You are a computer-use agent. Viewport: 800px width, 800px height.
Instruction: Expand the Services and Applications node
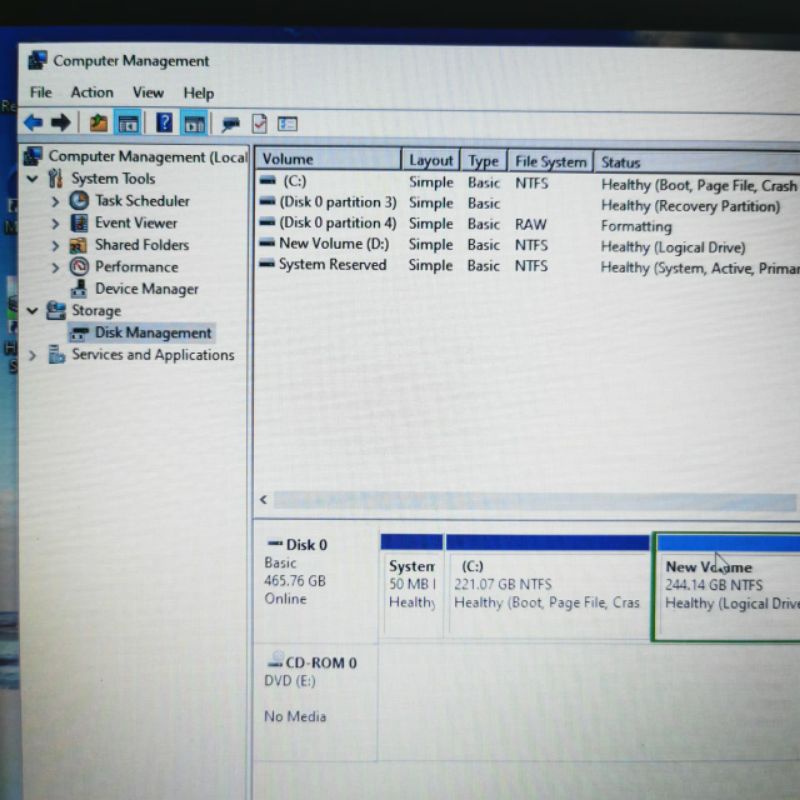[x=33, y=355]
